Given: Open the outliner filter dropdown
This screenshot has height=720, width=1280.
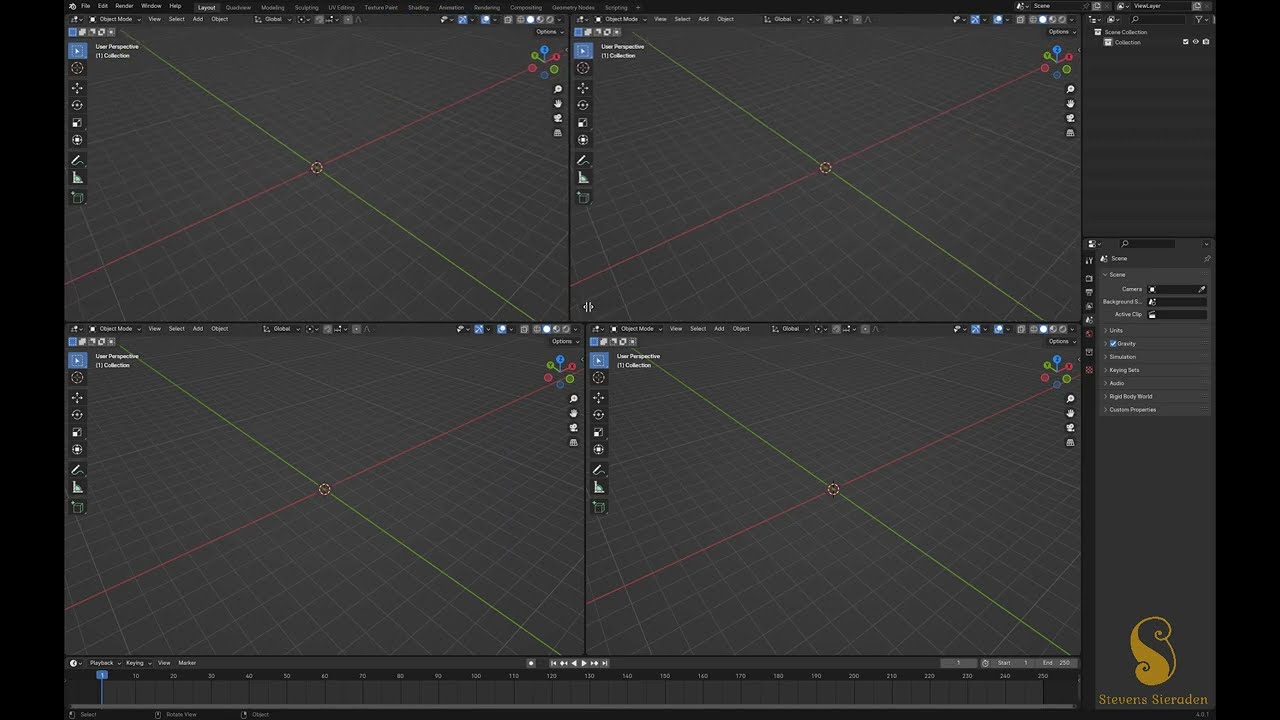Looking at the screenshot, I should 1201,19.
